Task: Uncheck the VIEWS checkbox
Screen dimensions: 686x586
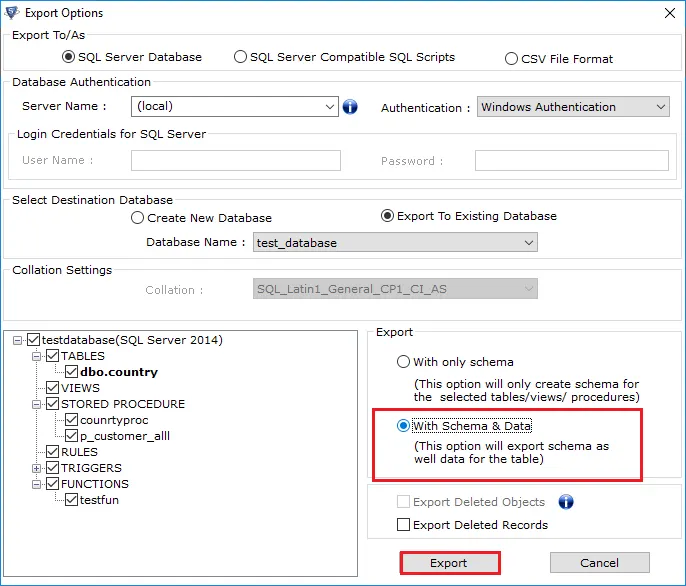Action: coord(52,388)
